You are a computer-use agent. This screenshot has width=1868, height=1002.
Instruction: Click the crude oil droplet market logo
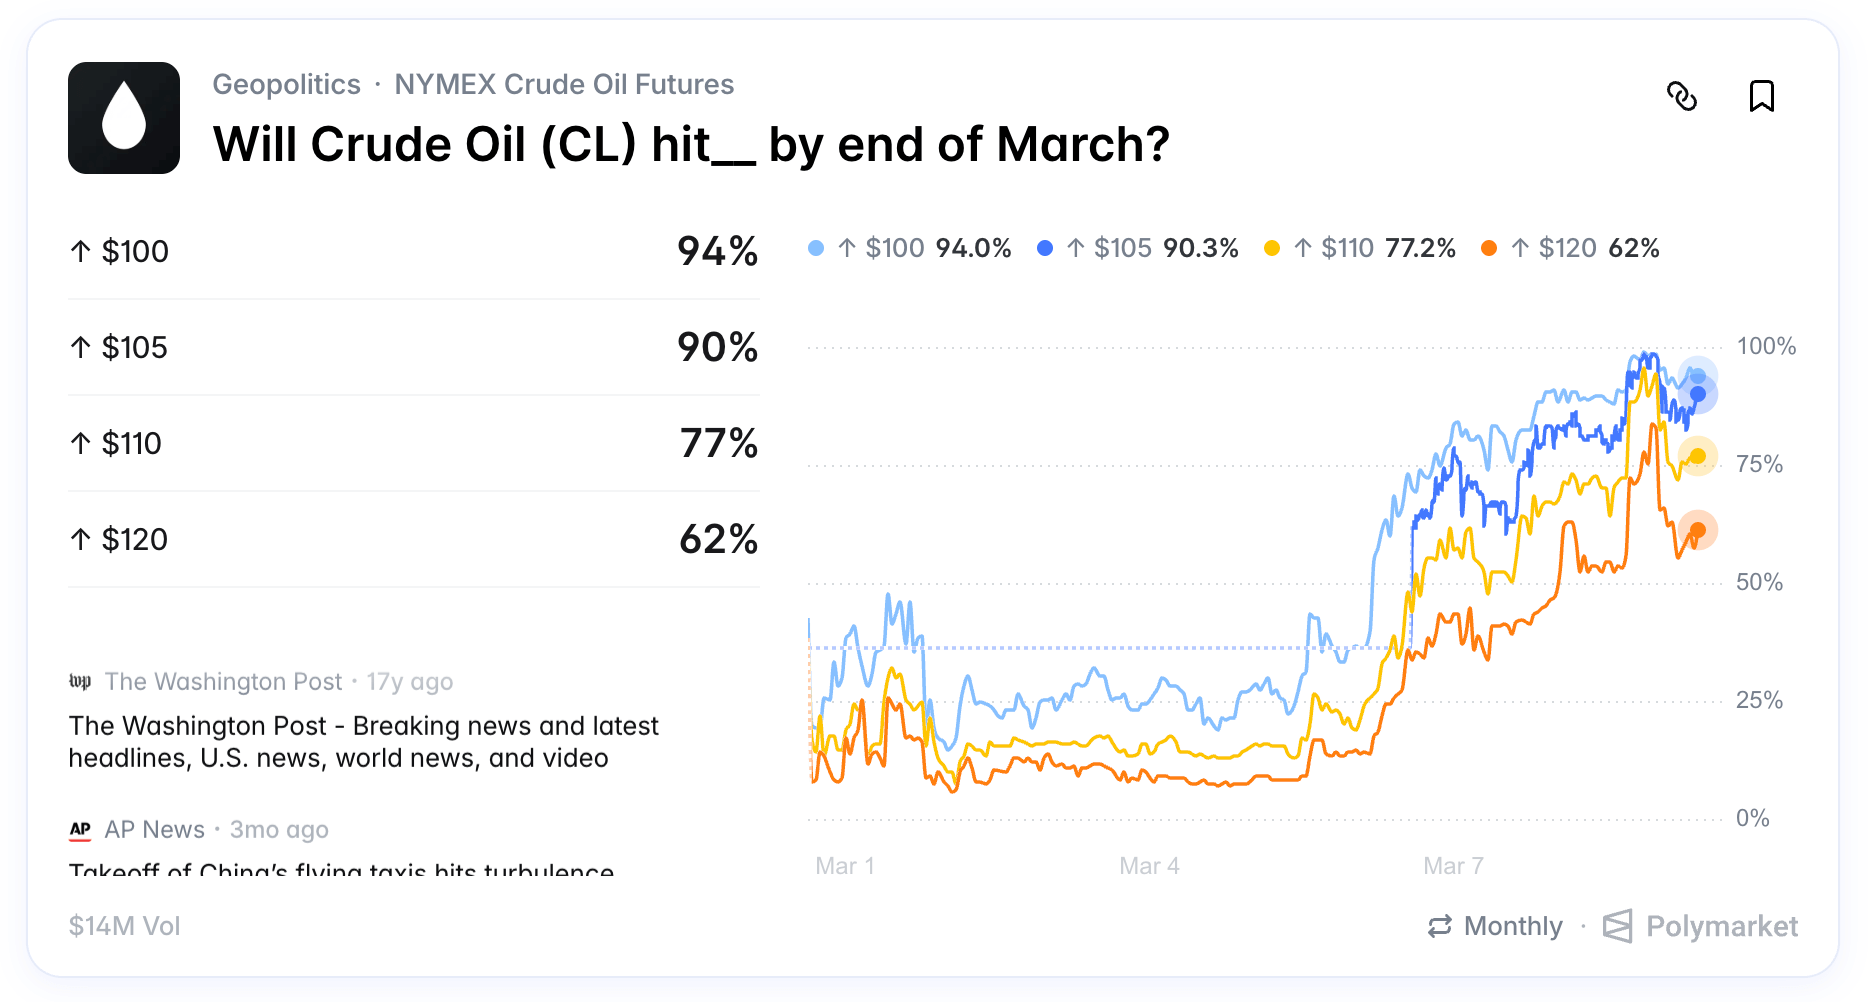pyautogui.click(x=123, y=117)
